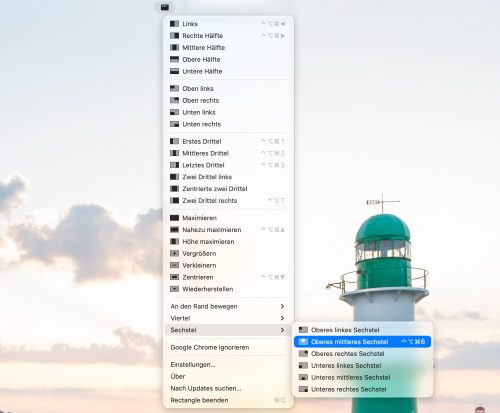This screenshot has height=413, width=500.
Task: Click the Unten rechts label
Action: tap(202, 124)
